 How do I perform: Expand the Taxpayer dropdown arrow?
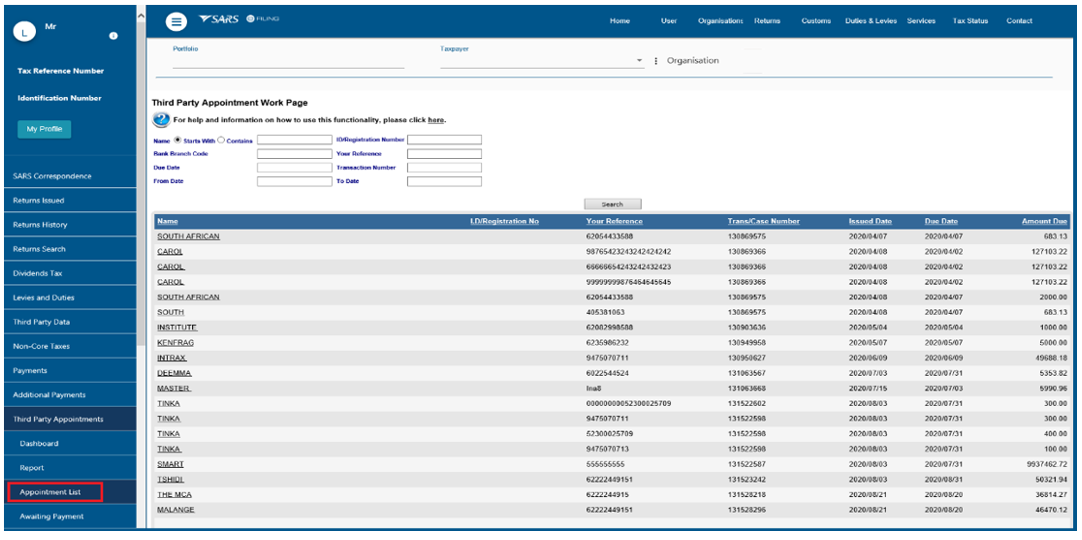point(640,61)
